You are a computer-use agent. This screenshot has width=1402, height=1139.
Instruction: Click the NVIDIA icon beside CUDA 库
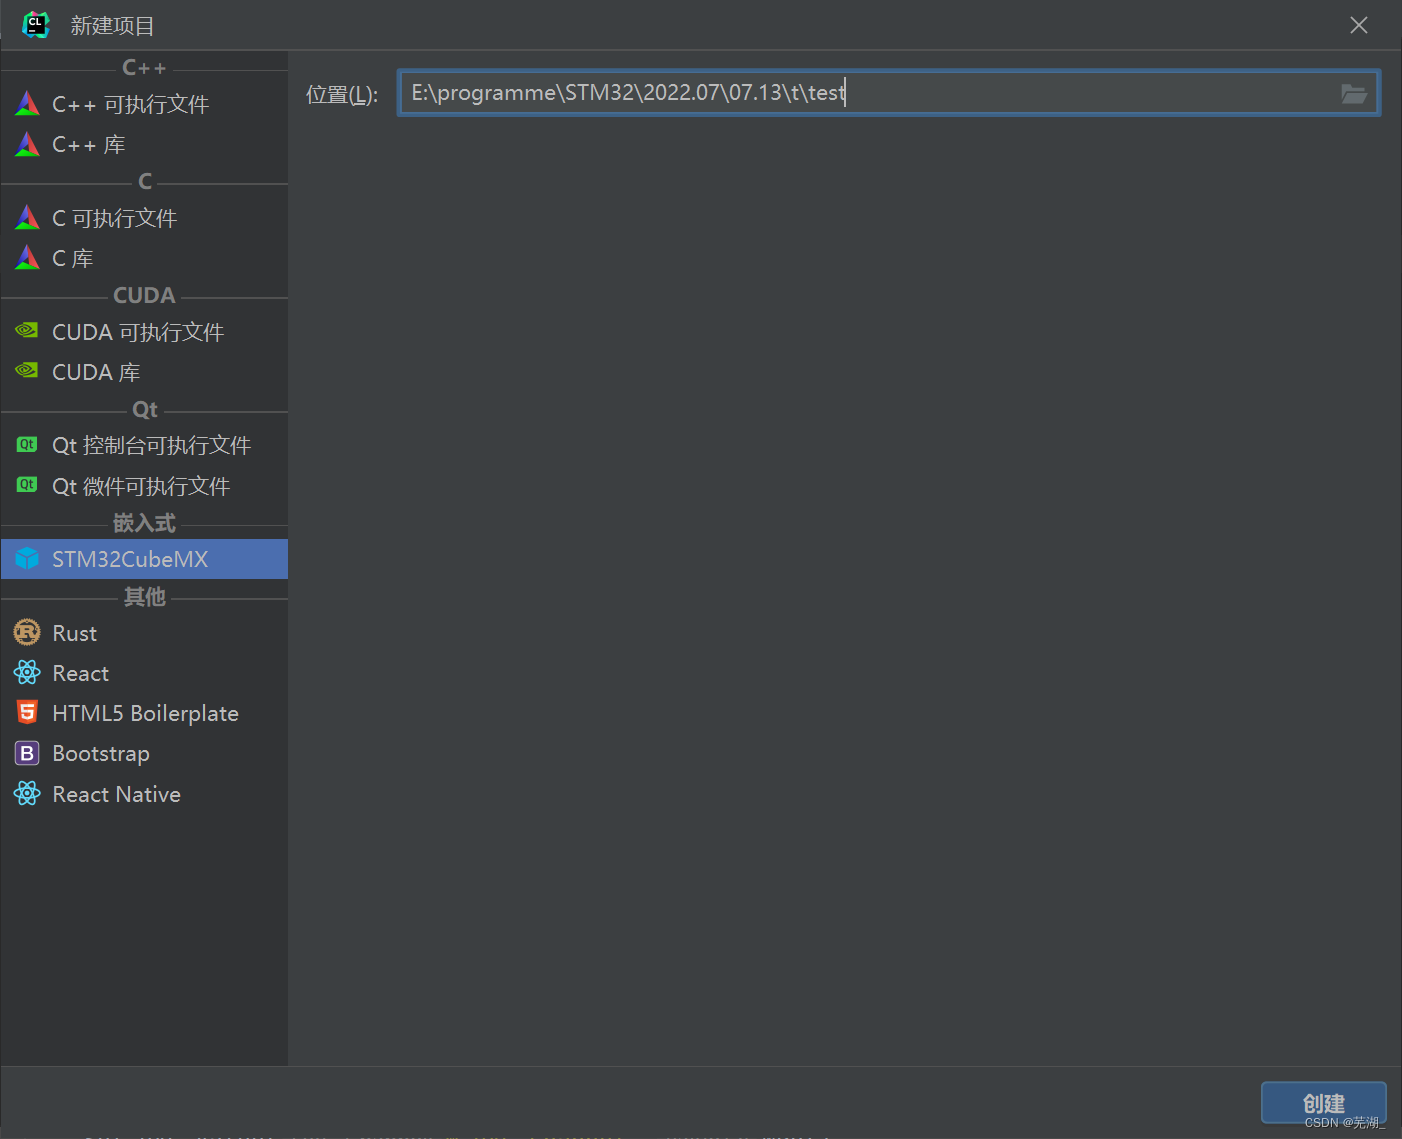[27, 370]
